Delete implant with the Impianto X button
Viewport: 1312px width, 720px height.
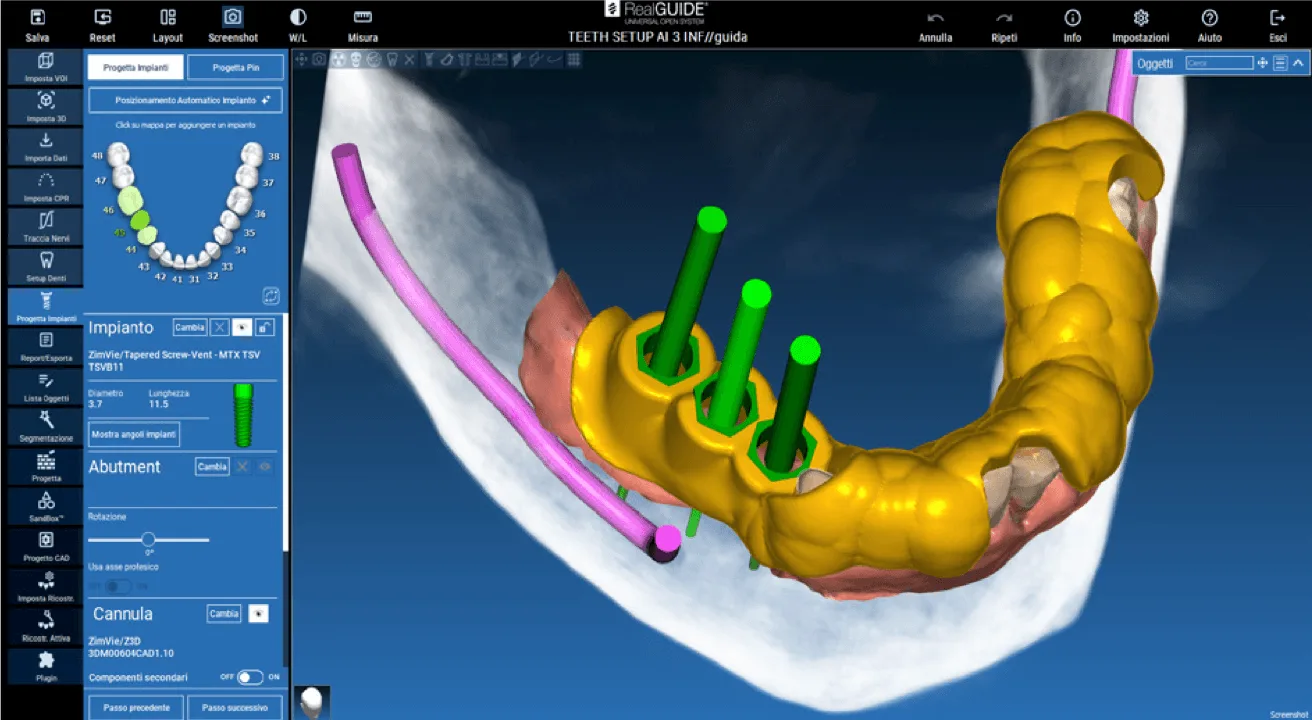point(220,327)
